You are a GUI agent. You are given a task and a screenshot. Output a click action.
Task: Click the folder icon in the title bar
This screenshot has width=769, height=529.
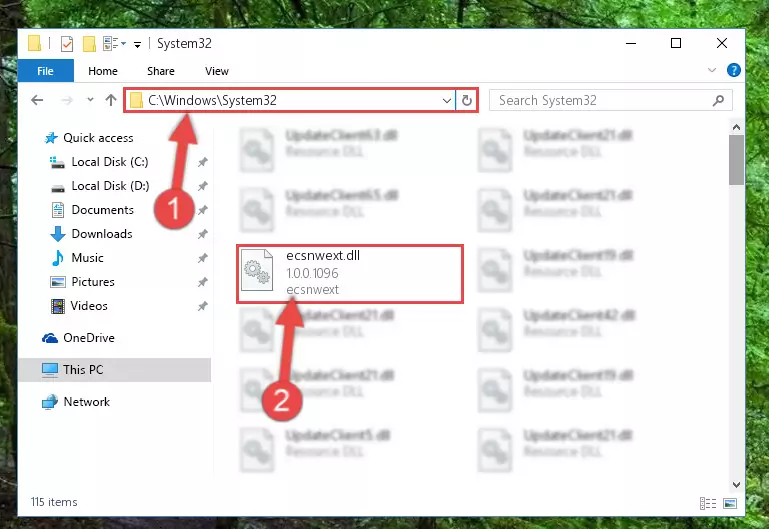click(35, 43)
